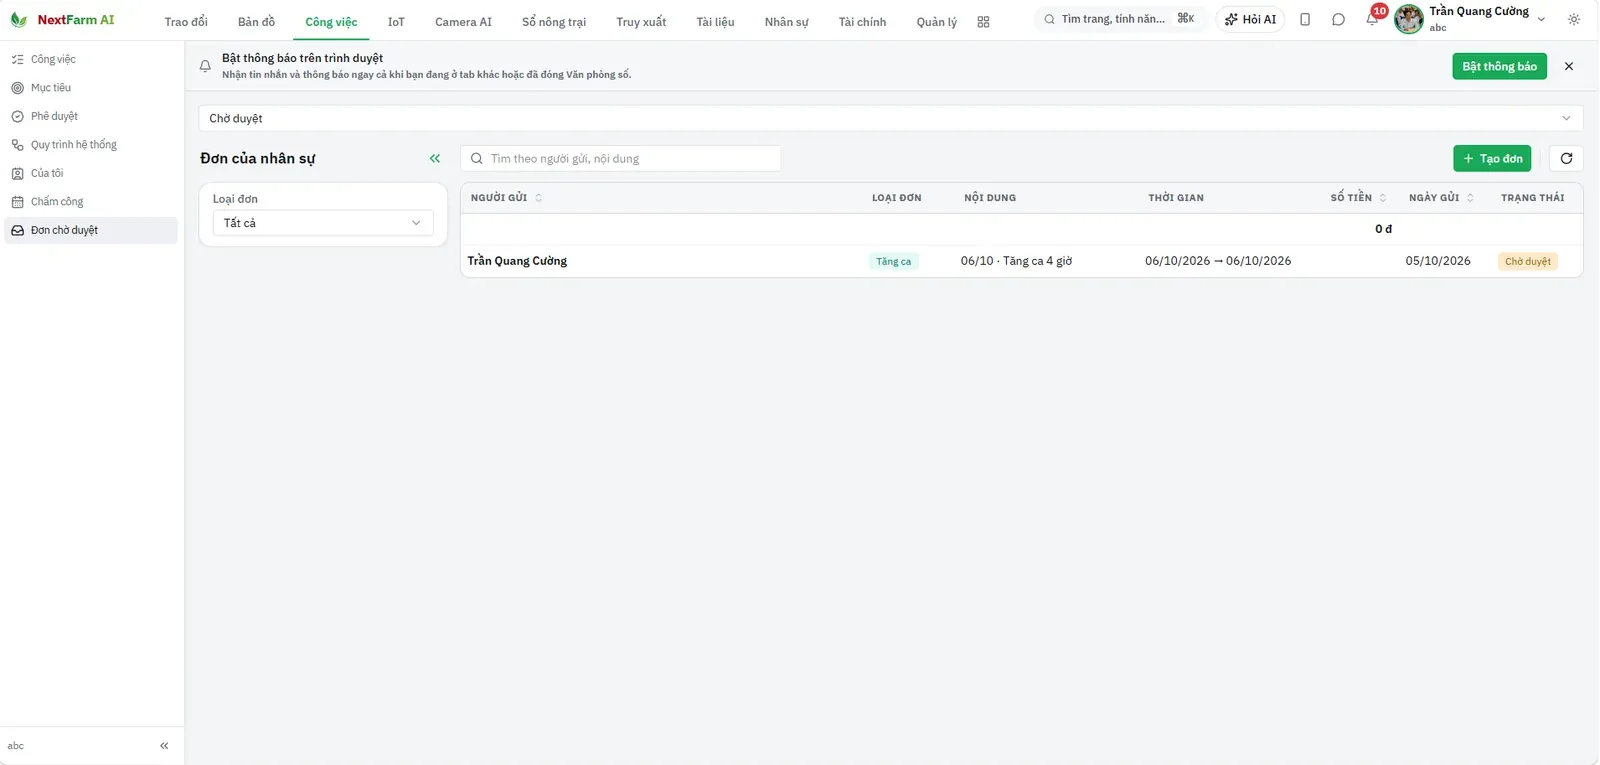The image size is (1600, 765).
Task: Open Của tôi in sidebar
Action: tap(91, 174)
